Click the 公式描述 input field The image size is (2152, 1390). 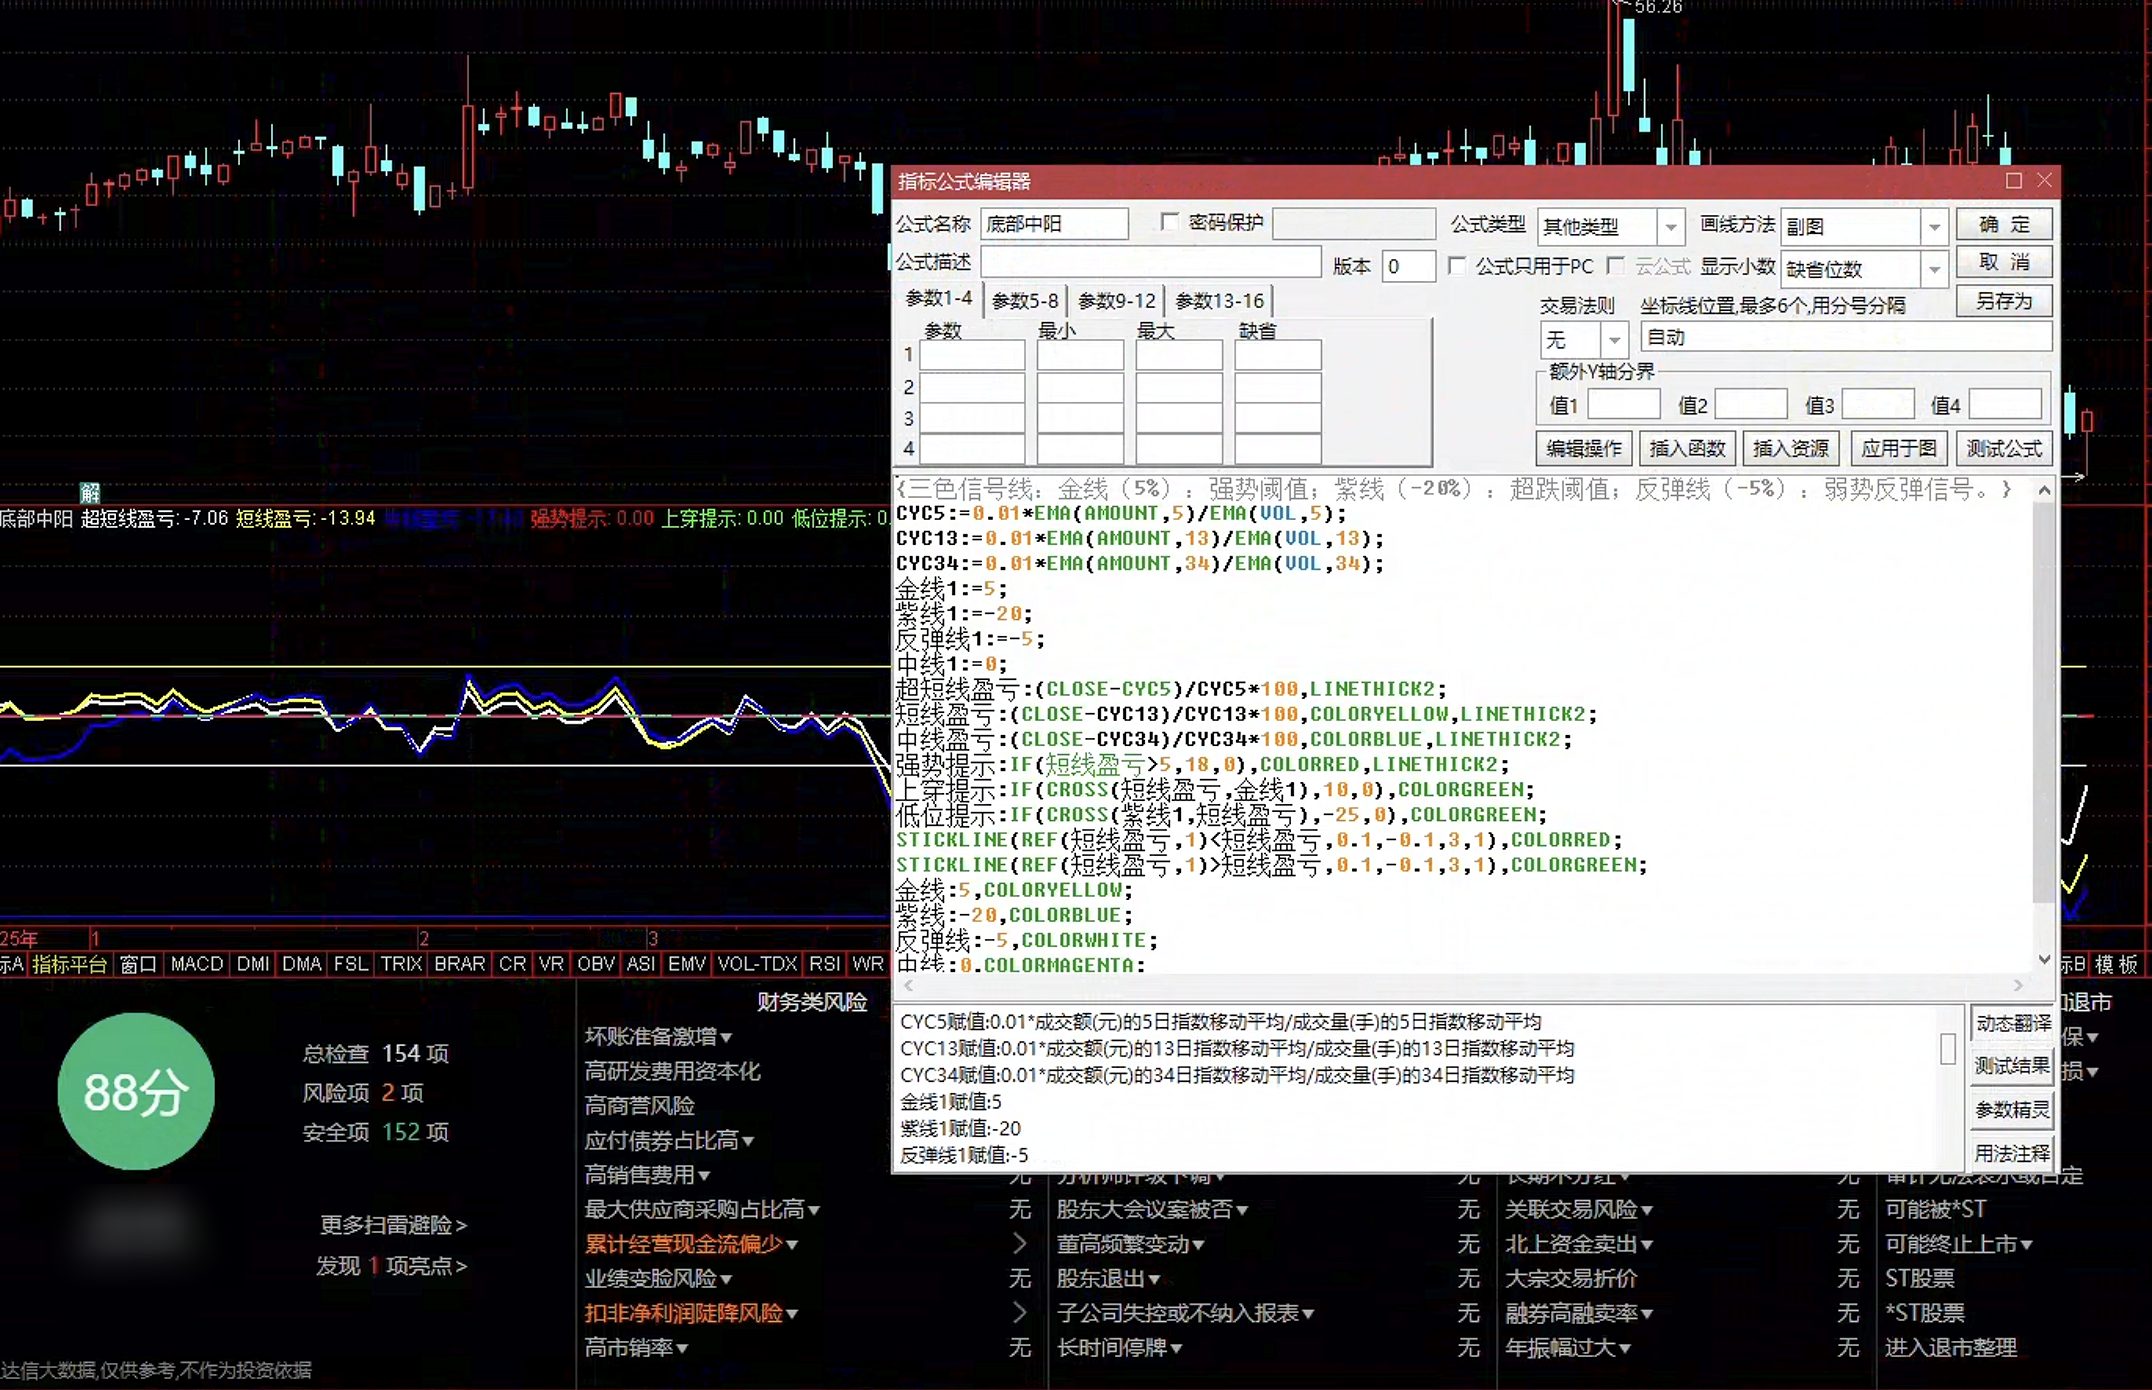click(1150, 262)
